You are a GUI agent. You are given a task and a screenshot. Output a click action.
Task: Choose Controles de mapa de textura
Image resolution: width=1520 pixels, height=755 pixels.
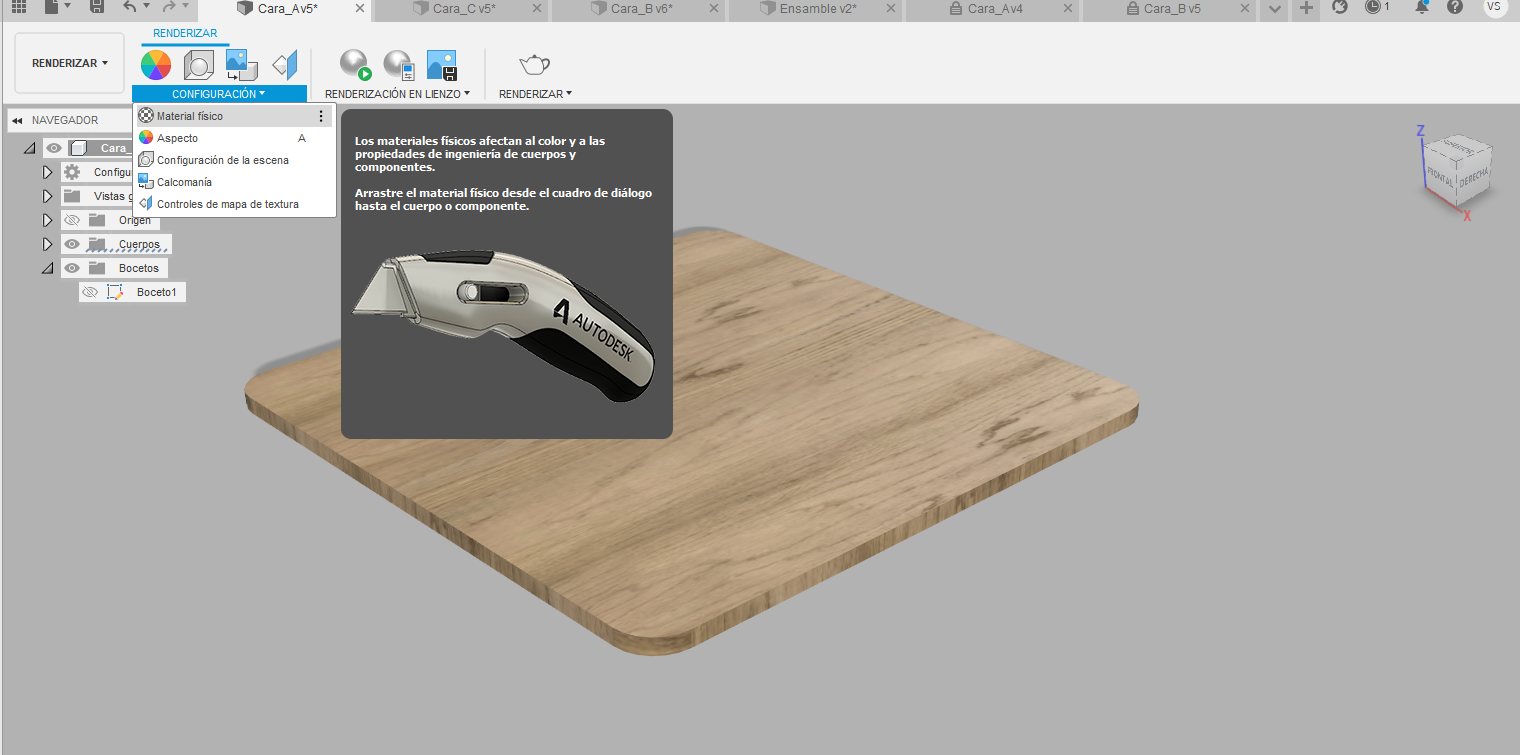[234, 204]
